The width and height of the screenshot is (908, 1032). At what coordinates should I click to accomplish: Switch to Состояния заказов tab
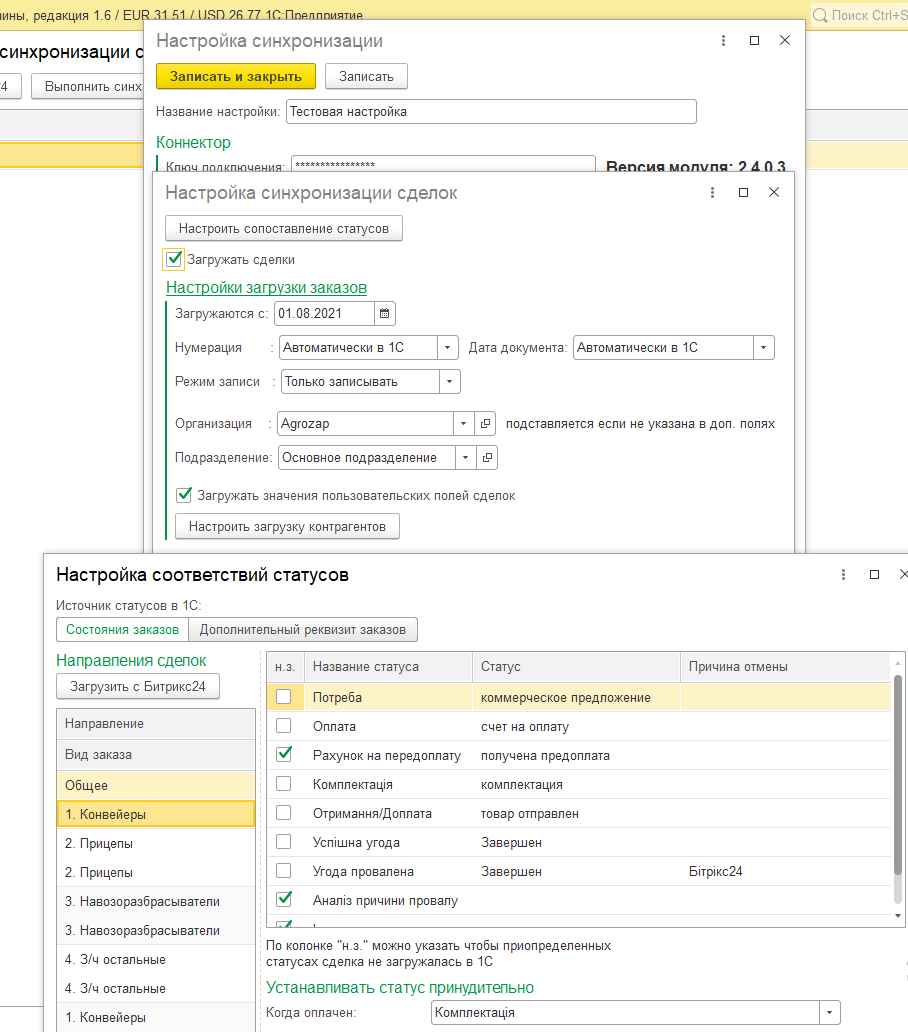[x=122, y=630]
